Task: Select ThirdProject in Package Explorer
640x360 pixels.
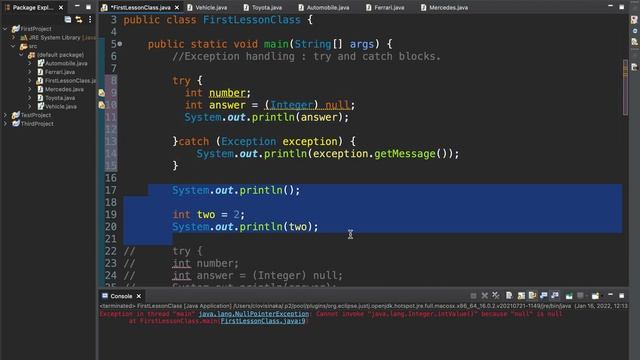Action: coord(37,124)
